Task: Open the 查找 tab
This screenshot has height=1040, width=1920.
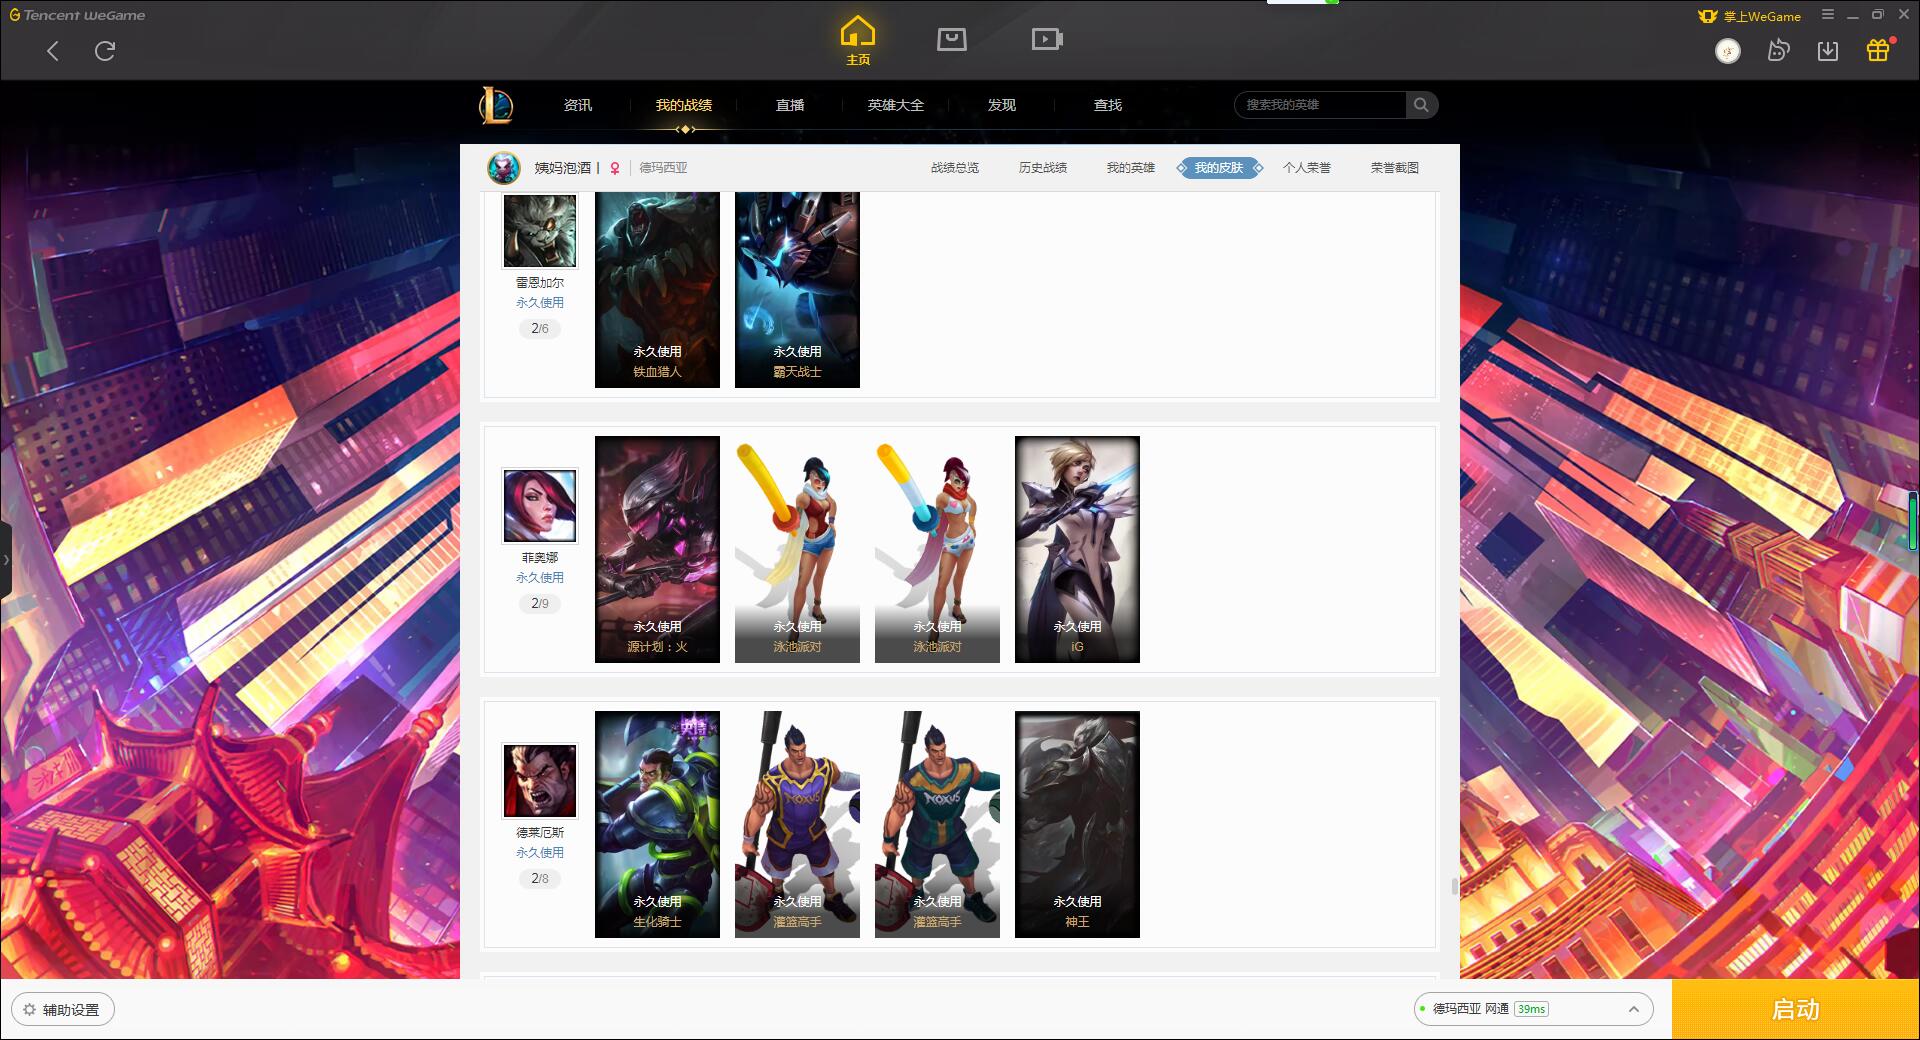Action: [x=1108, y=105]
